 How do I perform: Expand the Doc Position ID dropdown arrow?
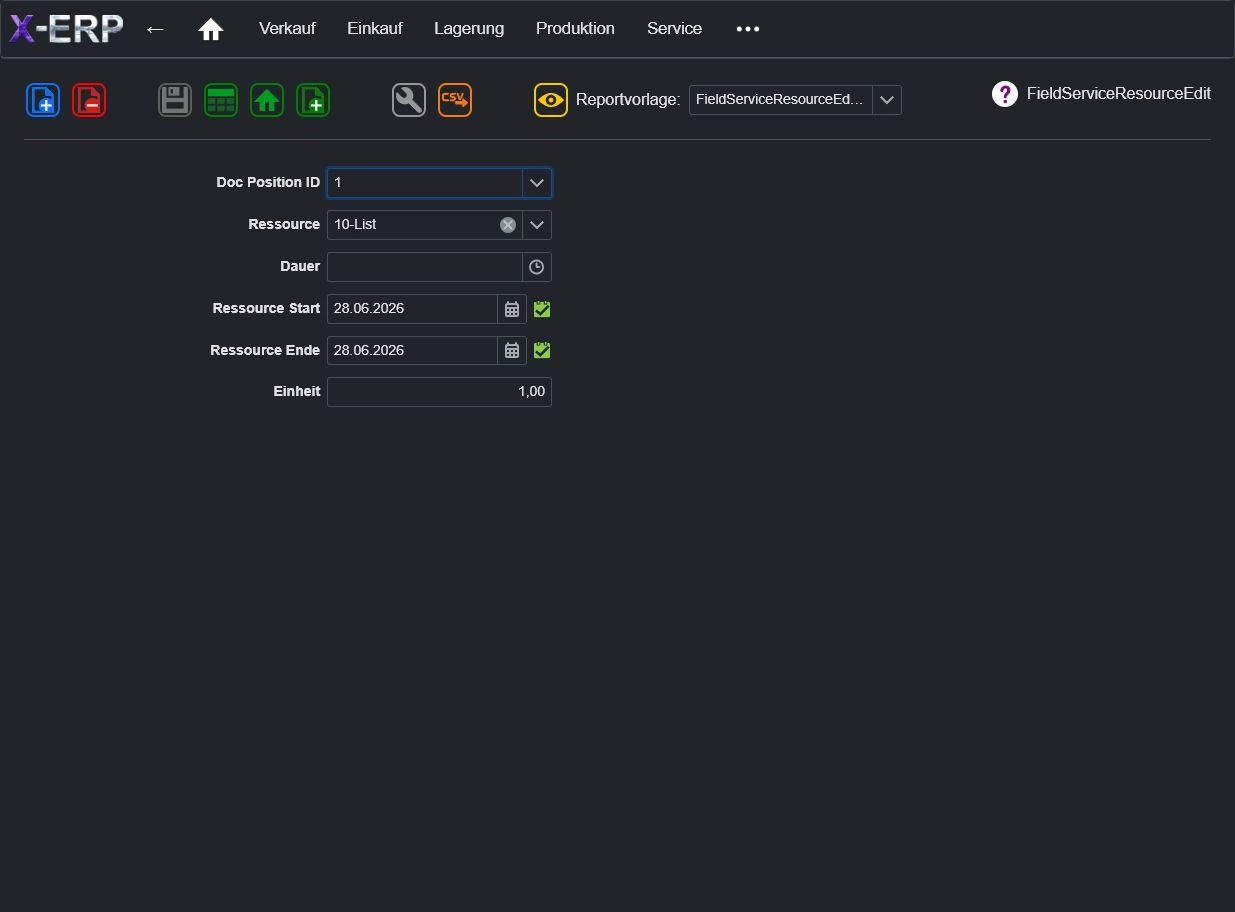click(537, 183)
